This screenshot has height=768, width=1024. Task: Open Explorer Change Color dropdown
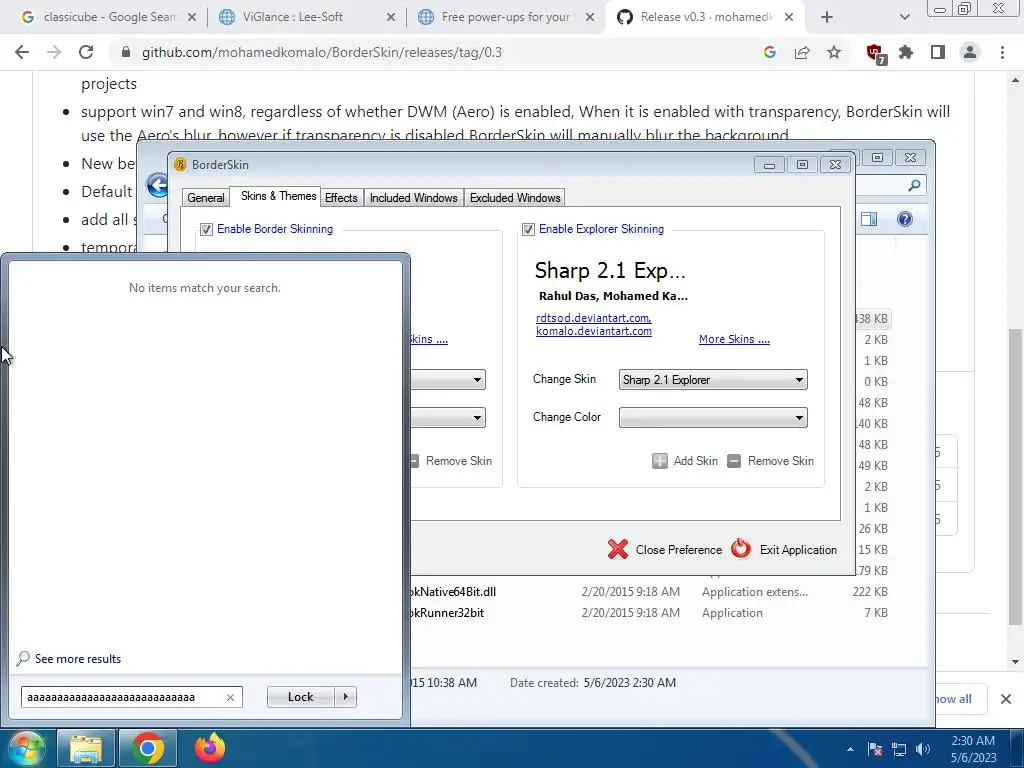tap(712, 418)
